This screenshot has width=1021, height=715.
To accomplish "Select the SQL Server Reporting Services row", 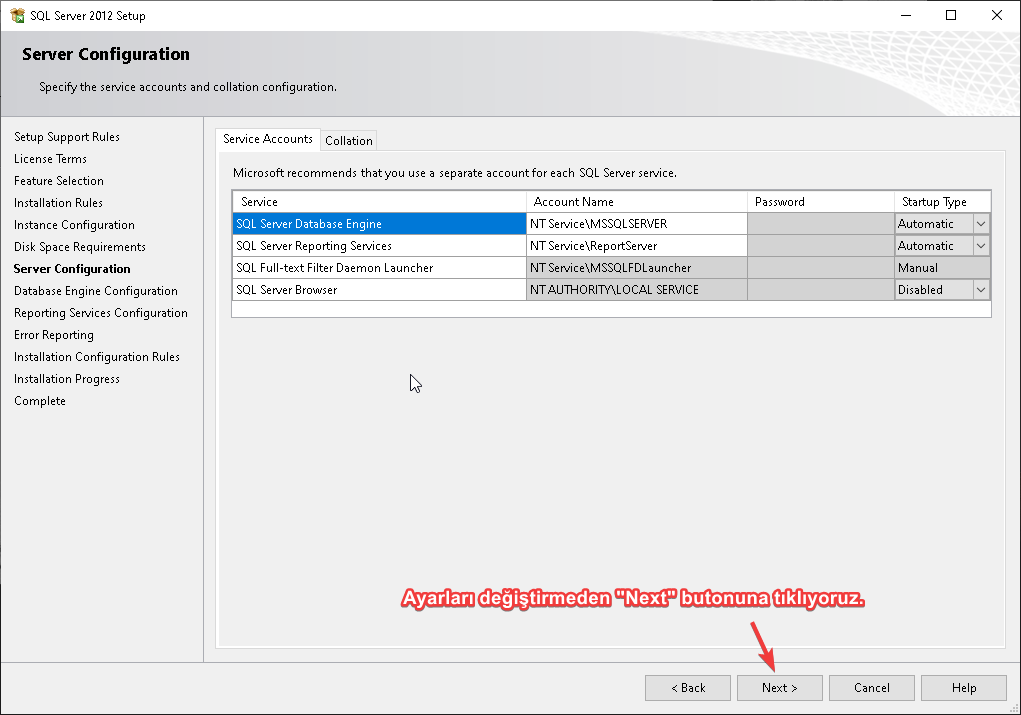I will 379,246.
